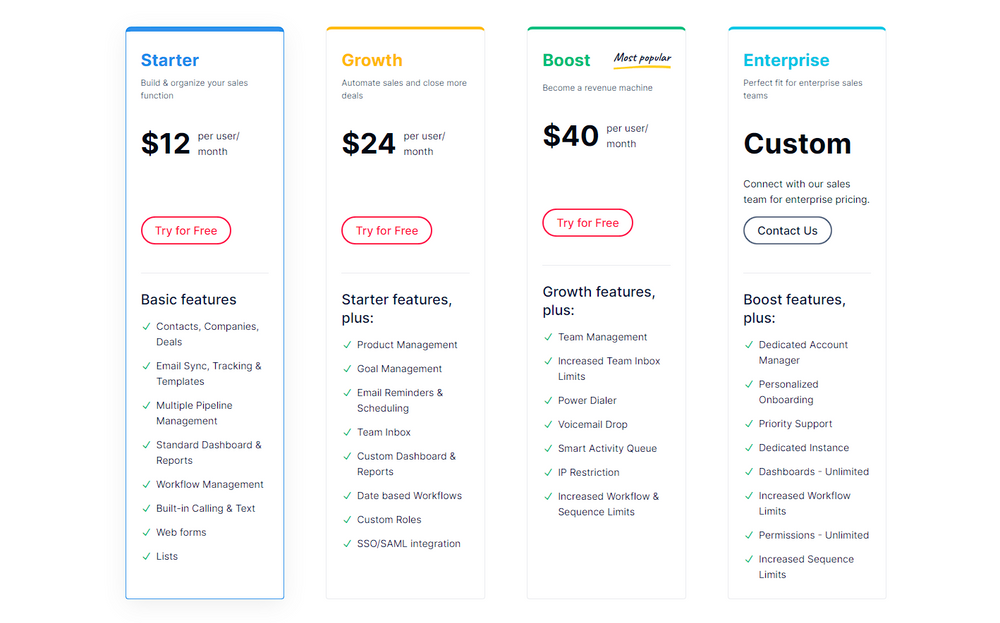
Task: Select the Boost plan title
Action: pyautogui.click(x=566, y=60)
